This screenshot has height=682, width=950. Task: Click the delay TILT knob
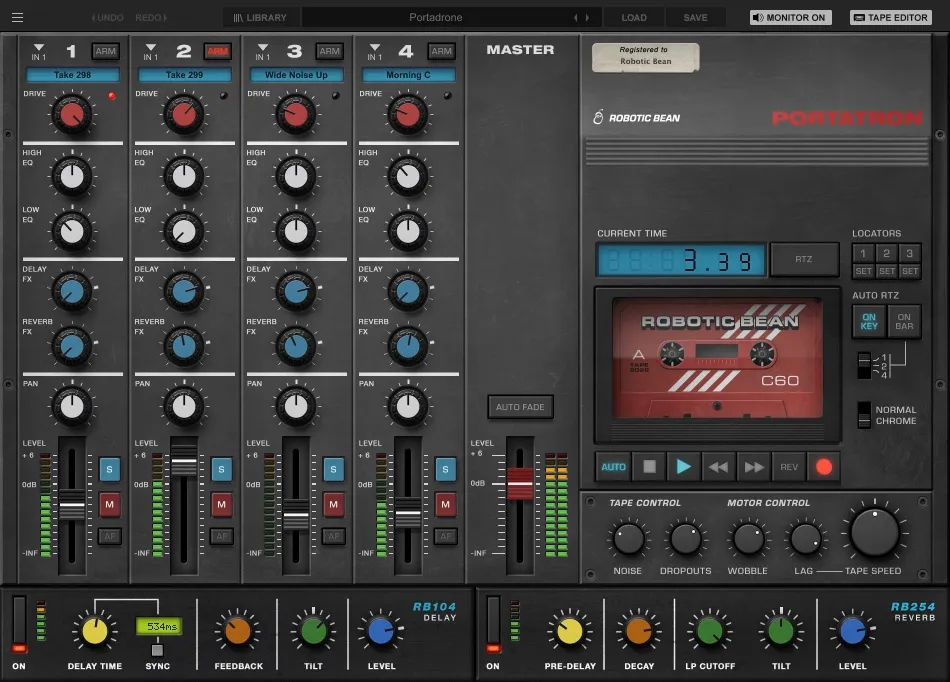point(313,631)
